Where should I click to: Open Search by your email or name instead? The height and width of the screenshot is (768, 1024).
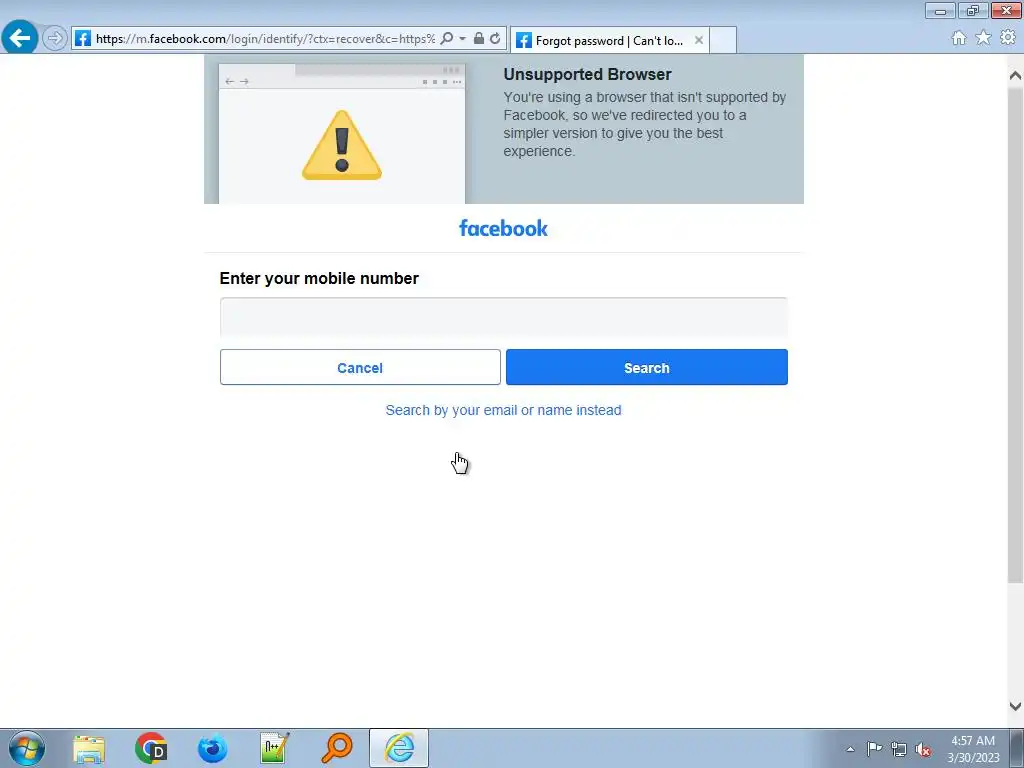pyautogui.click(x=504, y=410)
